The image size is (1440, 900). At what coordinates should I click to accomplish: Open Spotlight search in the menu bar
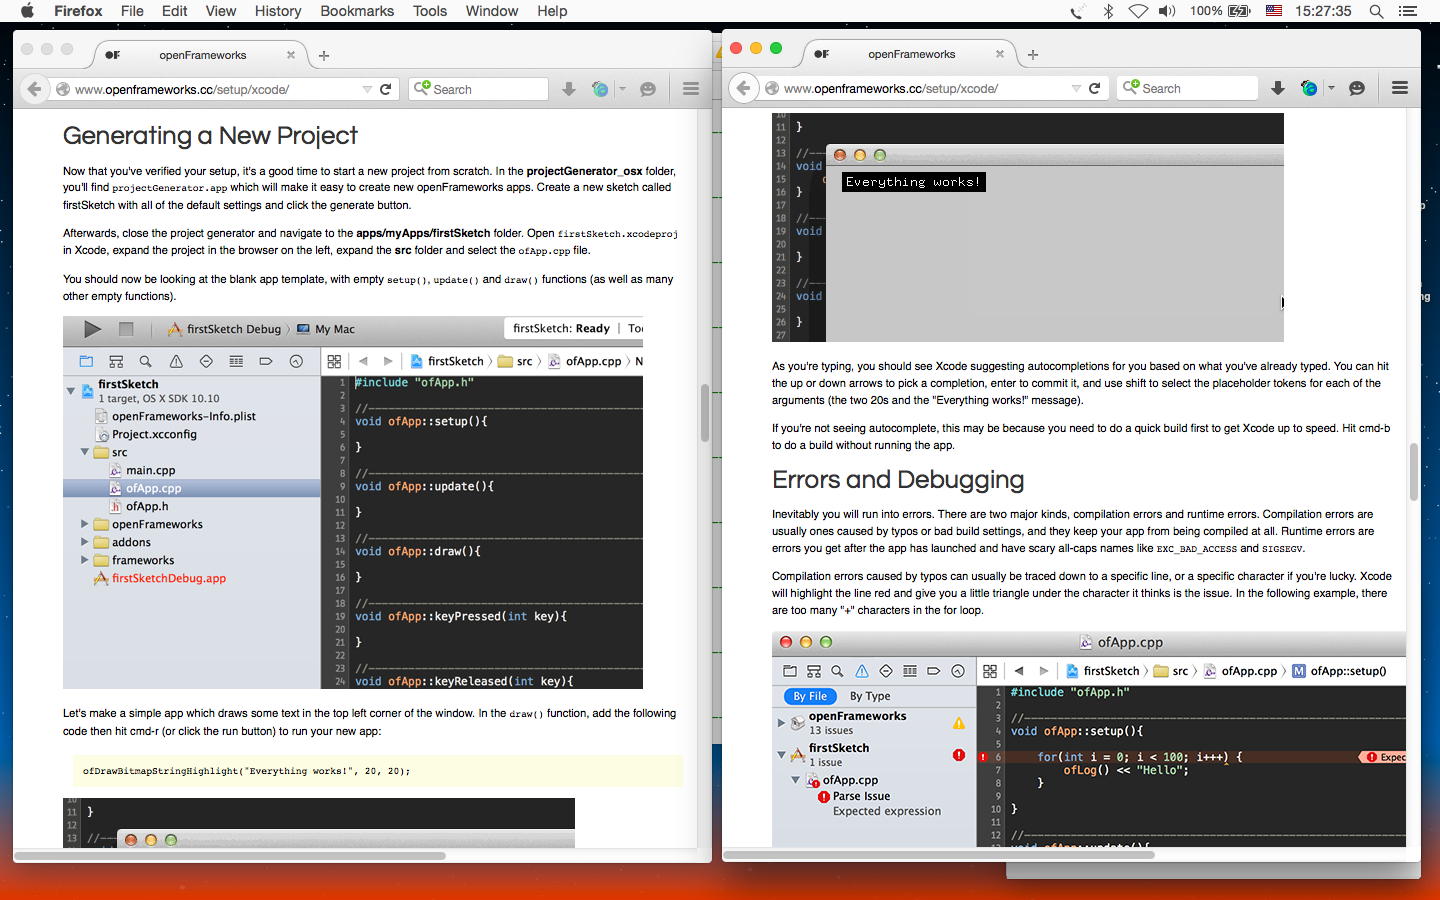[1376, 11]
